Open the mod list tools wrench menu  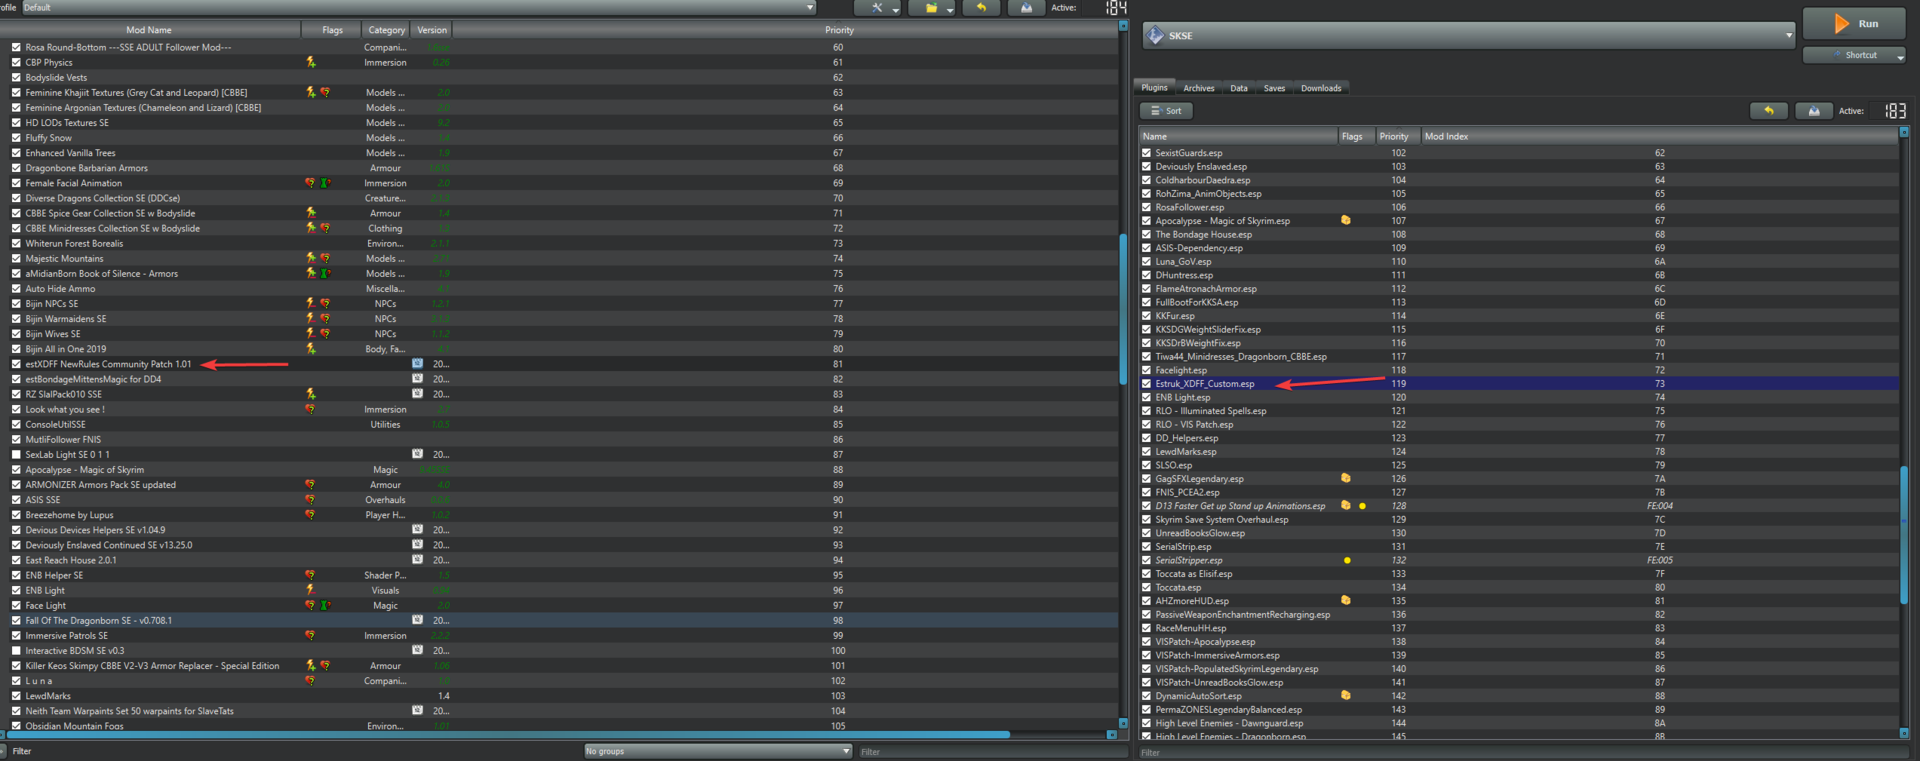878,8
